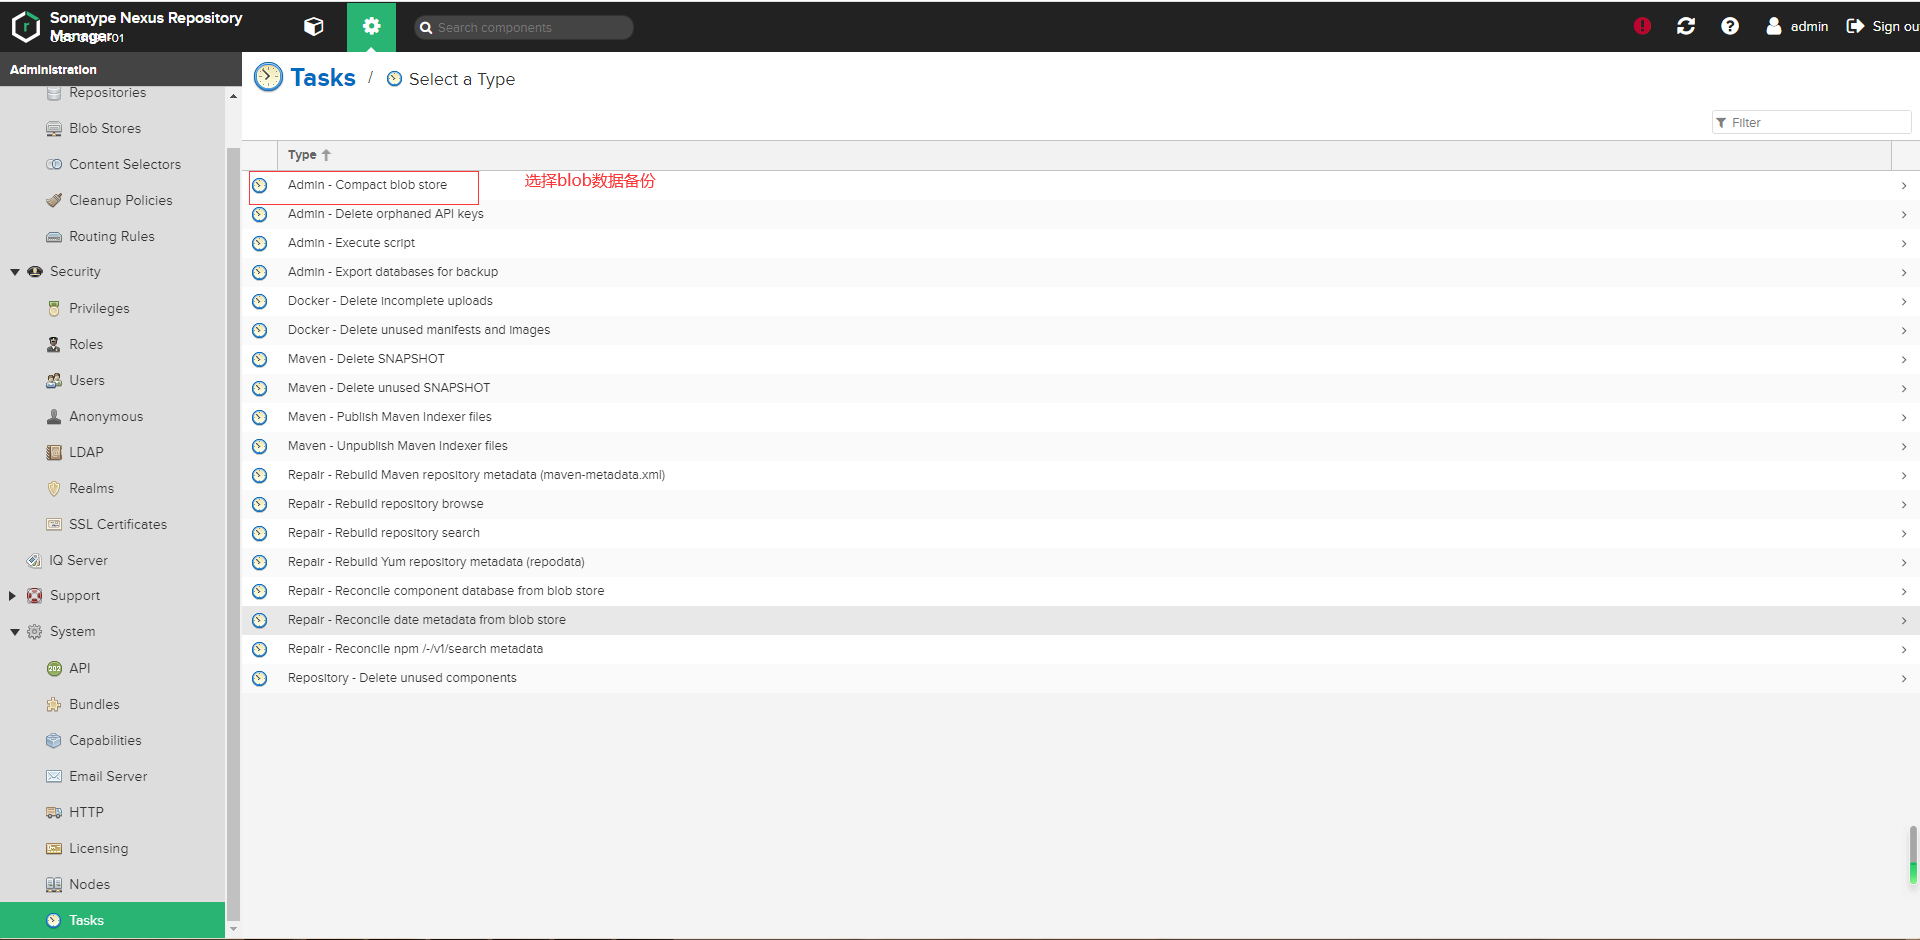
Task: Select the Tasks item in the sidebar
Action: 112,920
